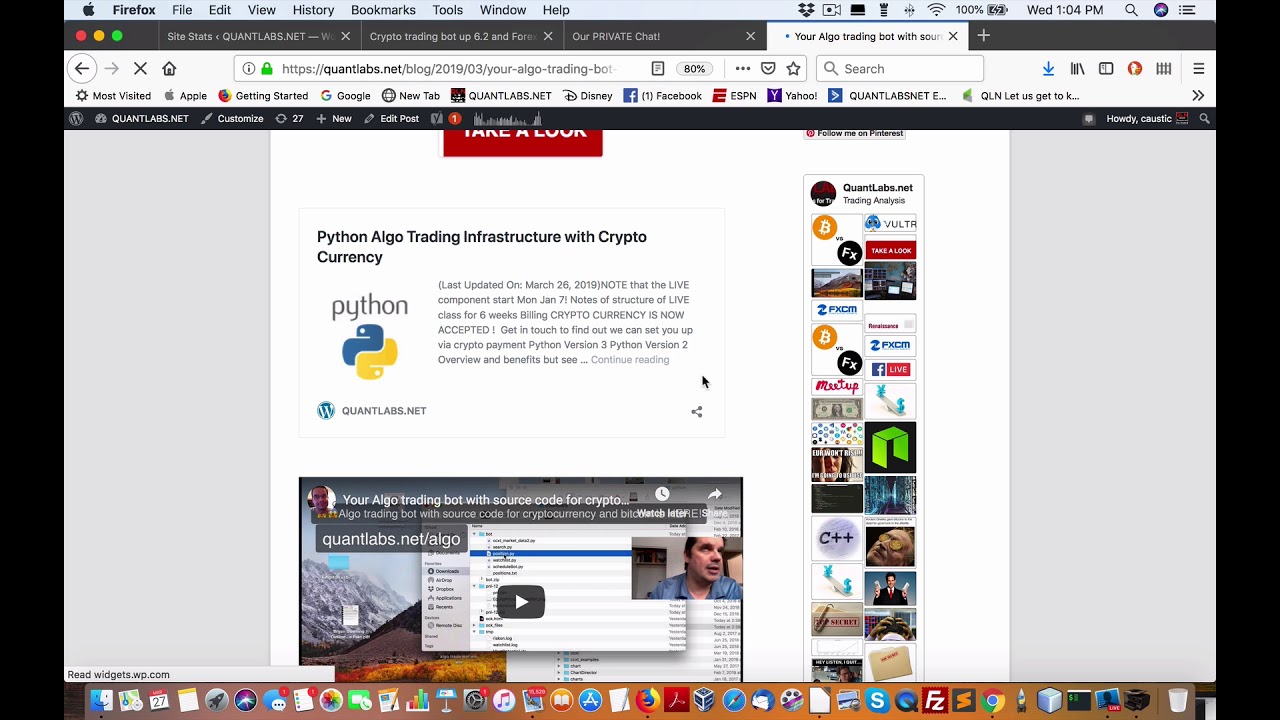Open Python Algo Trading Infrastructure post title

[x=482, y=247]
